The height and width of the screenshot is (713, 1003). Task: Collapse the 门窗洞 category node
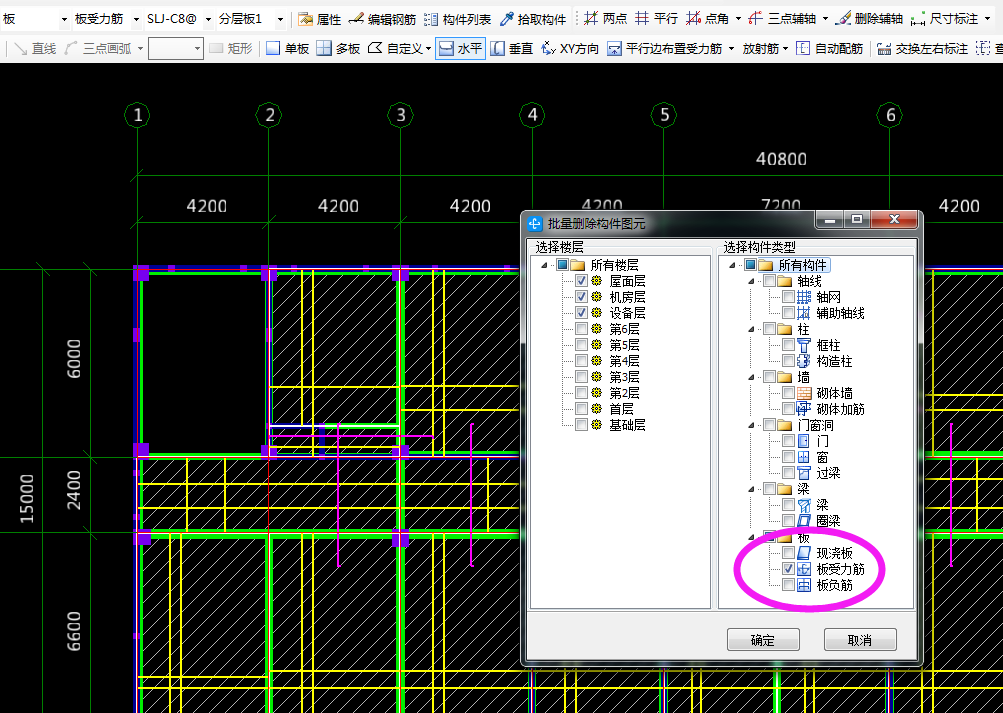752,425
